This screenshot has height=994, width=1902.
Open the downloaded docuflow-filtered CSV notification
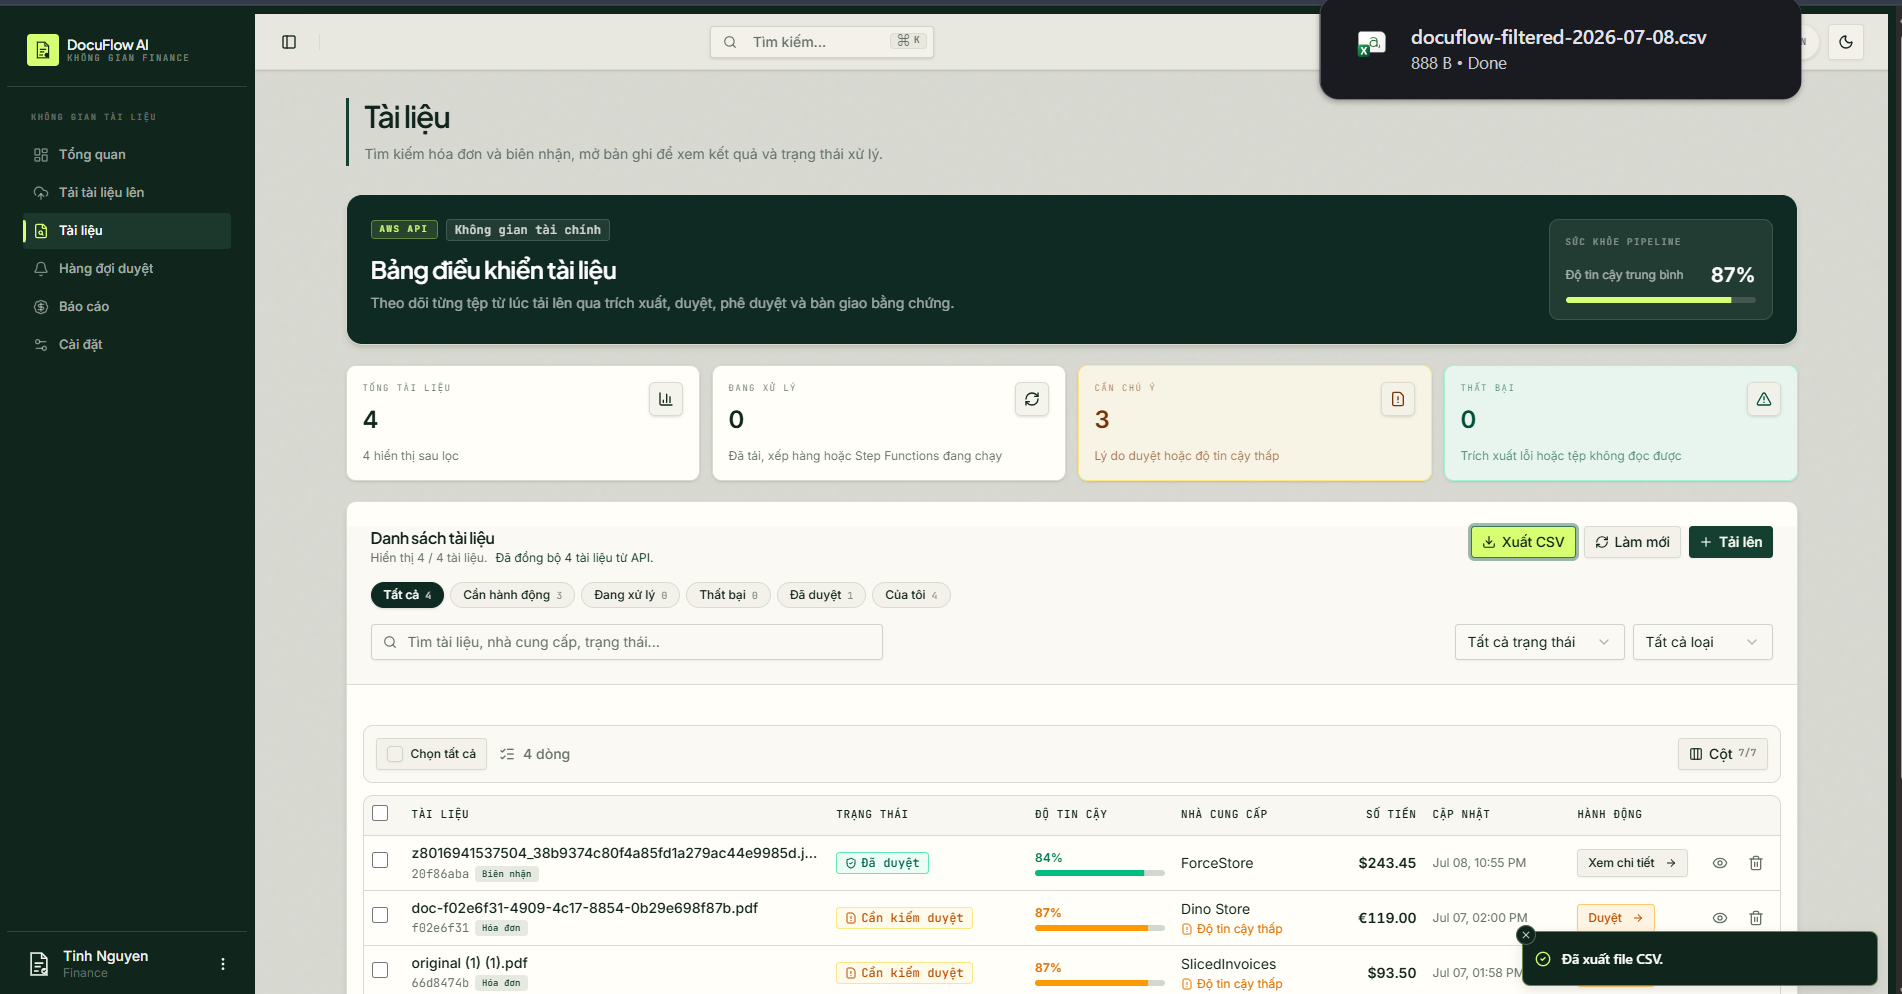point(1560,50)
